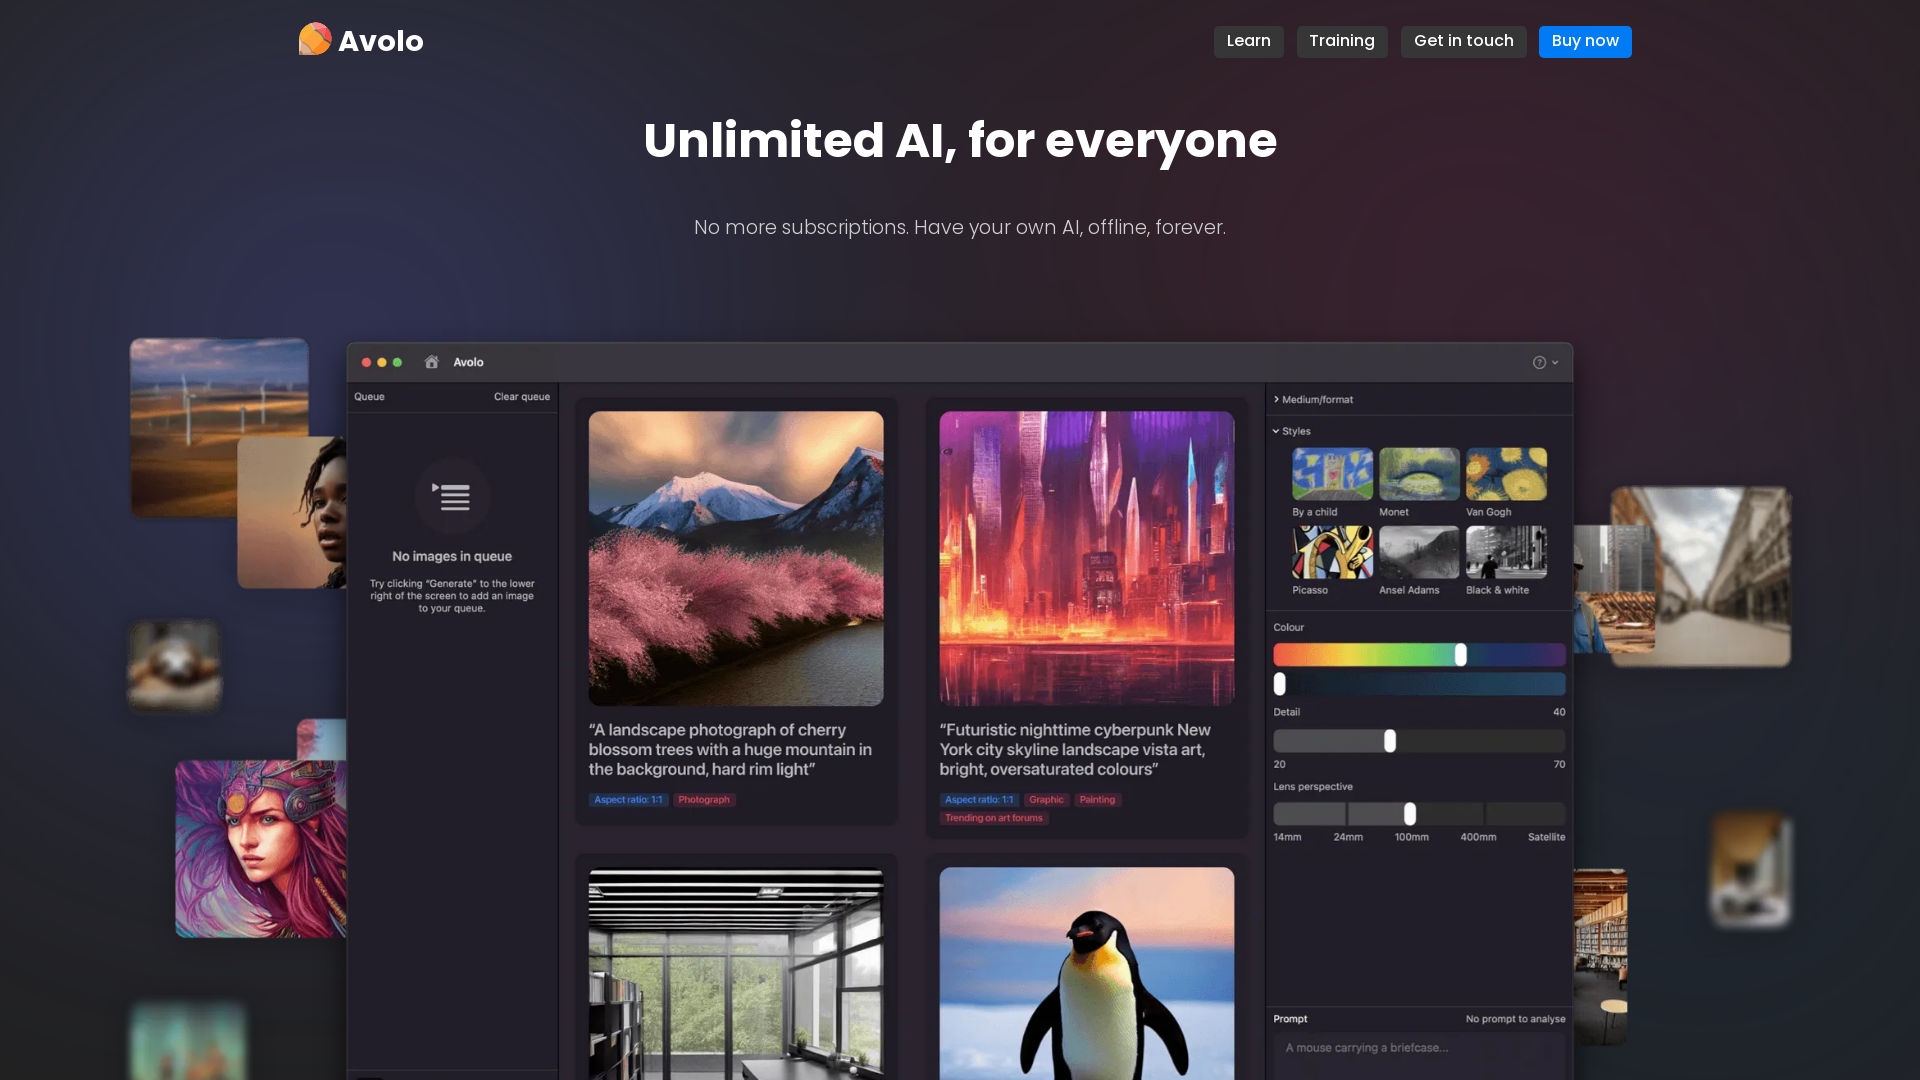Click the Avolo title in app window

click(x=468, y=362)
